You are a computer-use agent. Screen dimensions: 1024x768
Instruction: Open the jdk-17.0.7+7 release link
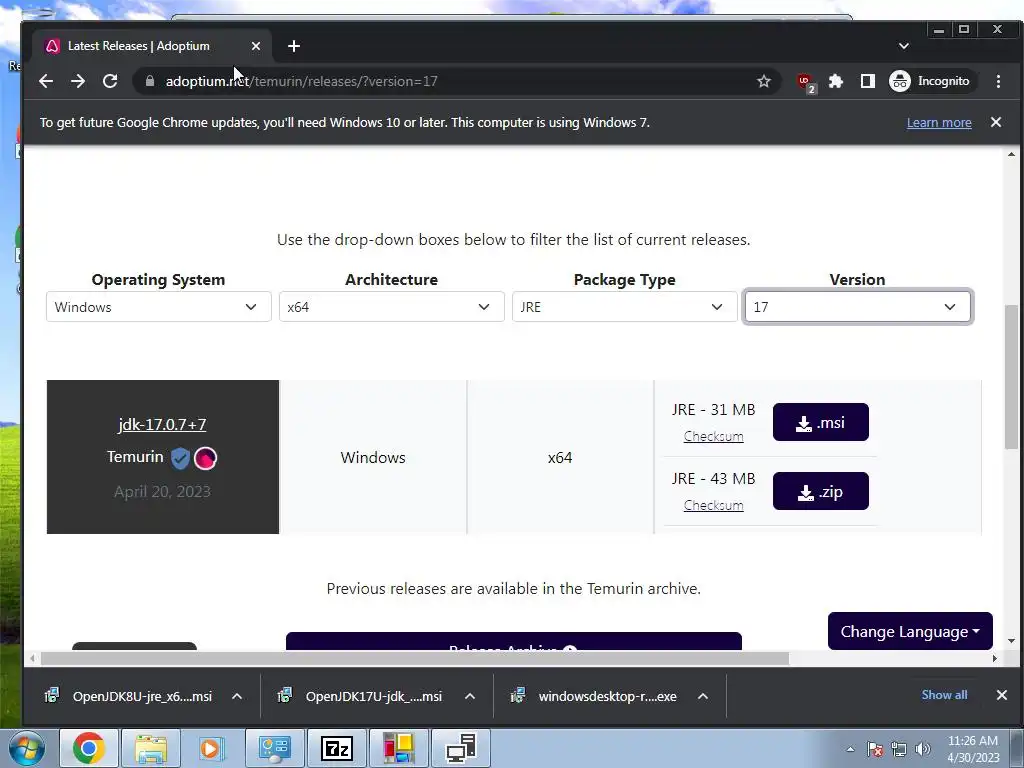click(x=162, y=424)
